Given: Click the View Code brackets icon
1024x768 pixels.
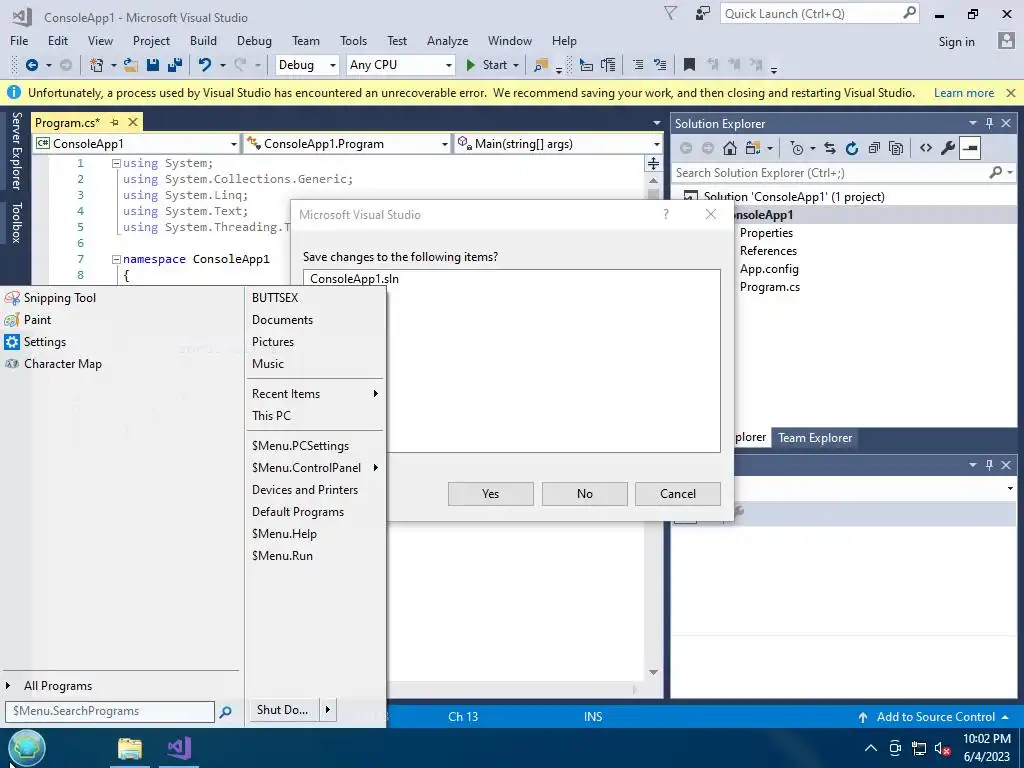Looking at the screenshot, I should pyautogui.click(x=926, y=148).
